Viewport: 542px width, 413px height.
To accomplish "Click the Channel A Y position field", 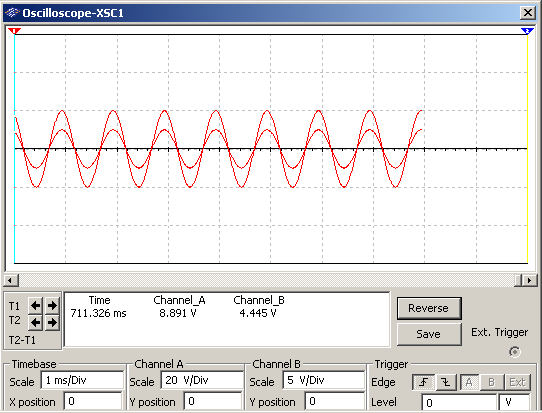I will click(x=213, y=402).
